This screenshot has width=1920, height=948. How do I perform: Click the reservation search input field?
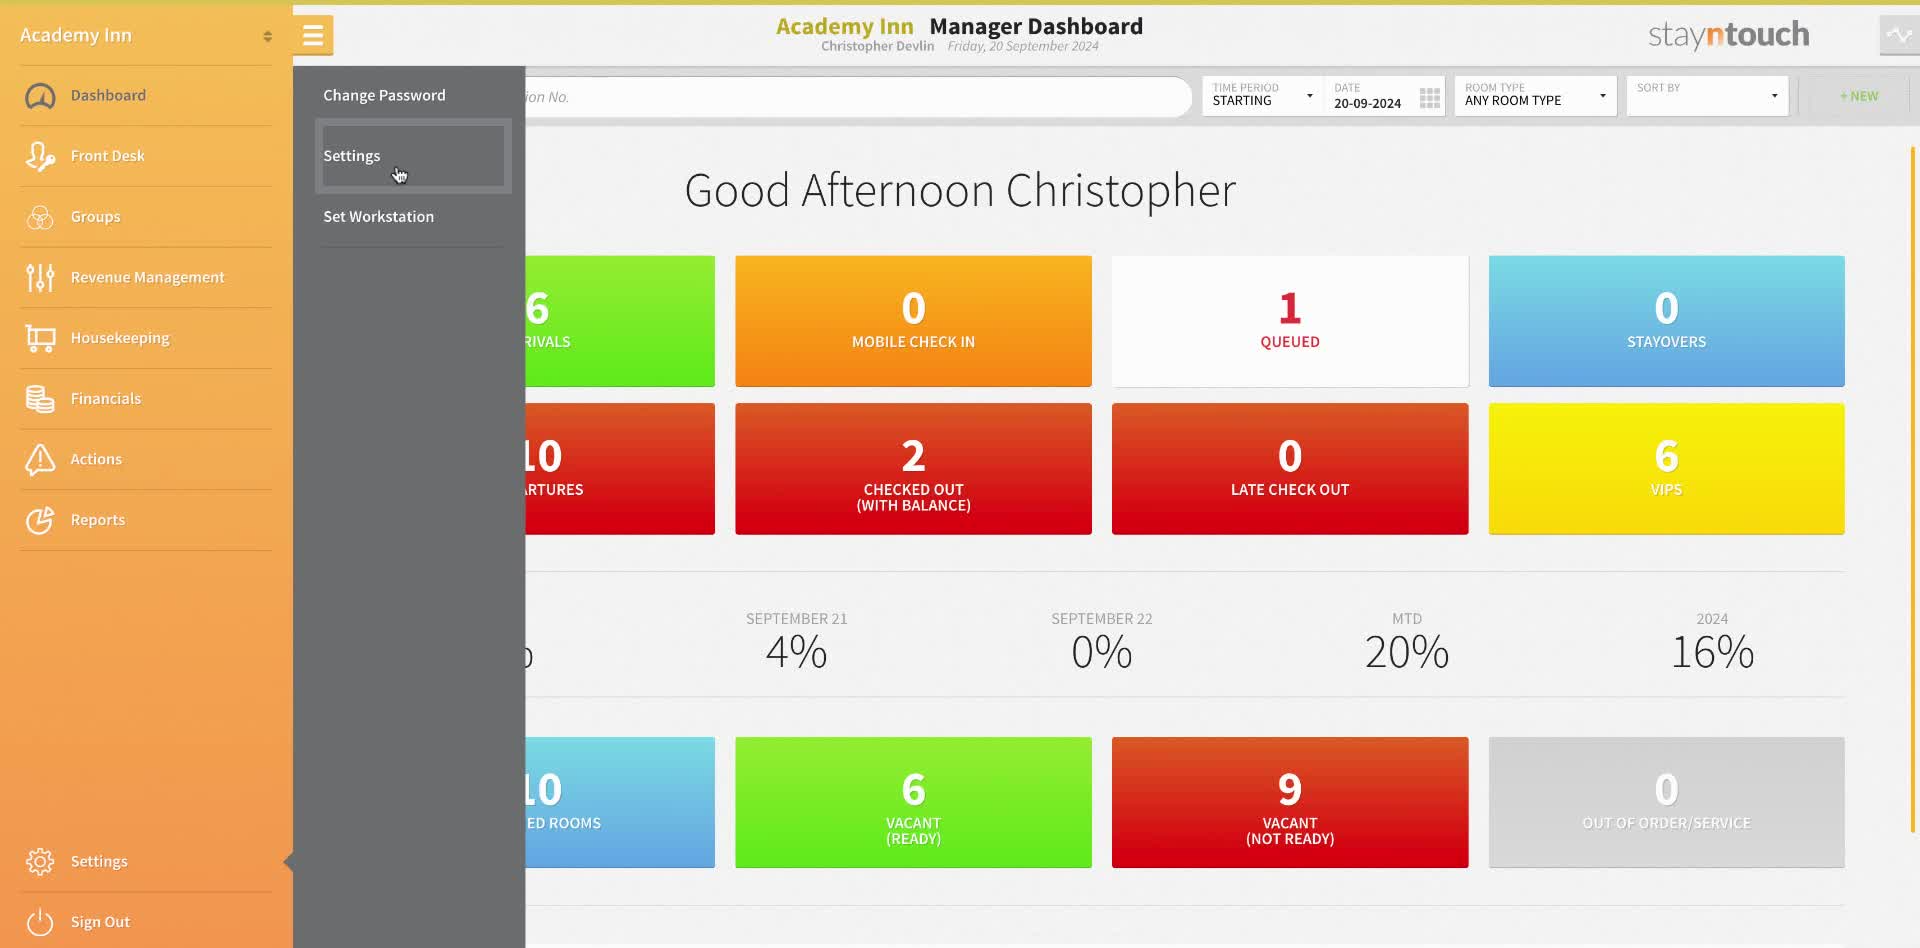pyautogui.click(x=858, y=97)
